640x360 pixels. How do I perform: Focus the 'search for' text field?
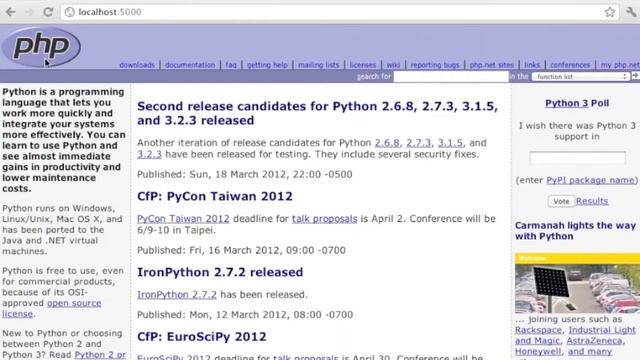(451, 76)
